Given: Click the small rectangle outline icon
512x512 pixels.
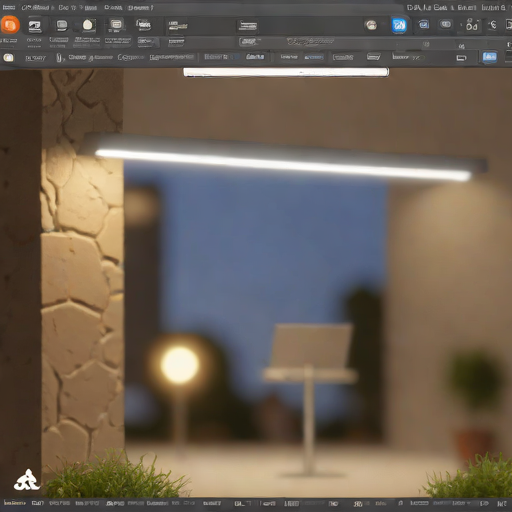Looking at the screenshot, I should [461, 58].
